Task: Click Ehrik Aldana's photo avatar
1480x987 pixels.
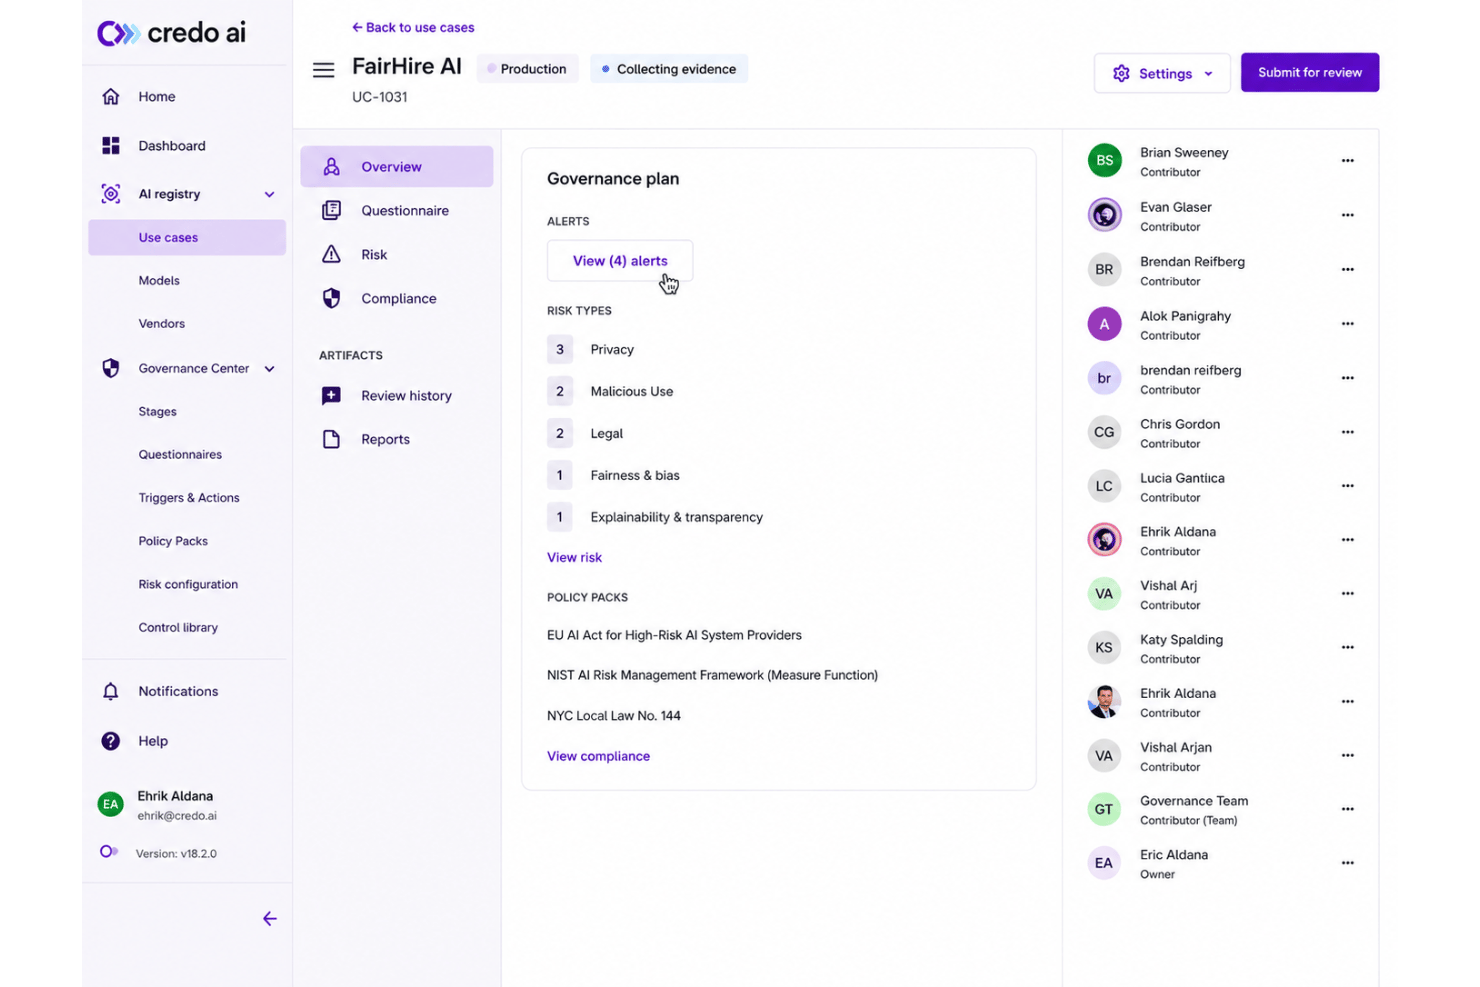Action: [1104, 701]
